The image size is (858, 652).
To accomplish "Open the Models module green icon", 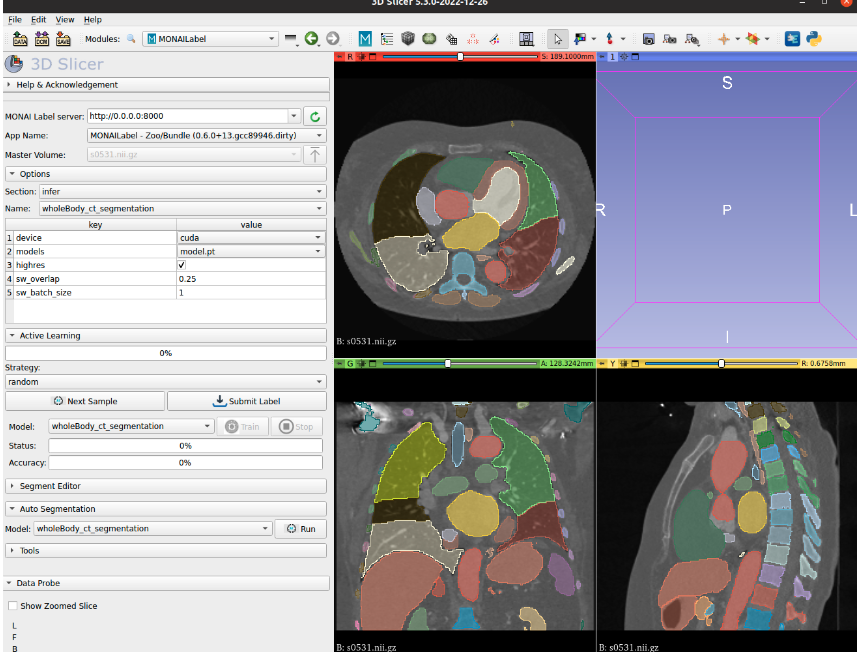I will (x=429, y=39).
